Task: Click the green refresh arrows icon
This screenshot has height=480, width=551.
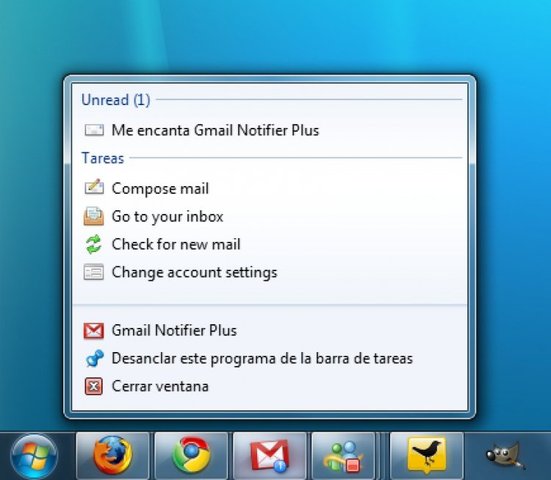Action: click(93, 244)
